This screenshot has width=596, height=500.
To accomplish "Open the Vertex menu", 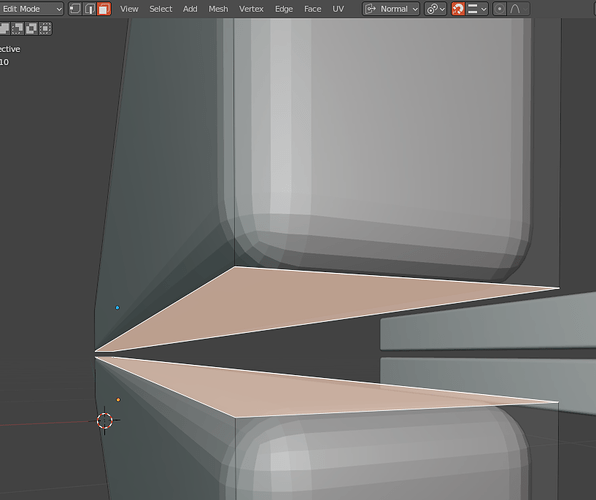I will coord(251,9).
